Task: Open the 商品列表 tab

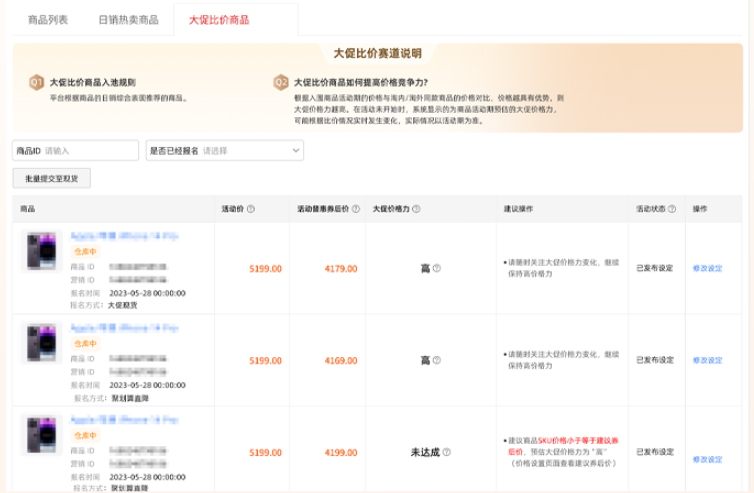Action: click(48, 20)
